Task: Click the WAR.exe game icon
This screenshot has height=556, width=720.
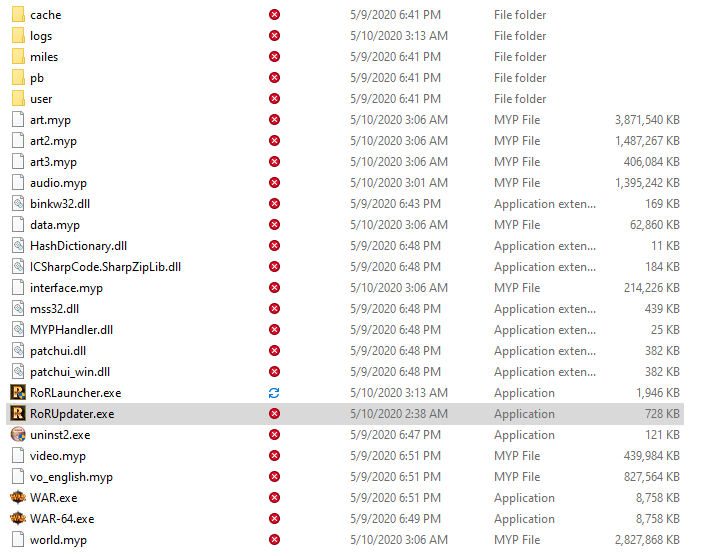Action: (18, 498)
